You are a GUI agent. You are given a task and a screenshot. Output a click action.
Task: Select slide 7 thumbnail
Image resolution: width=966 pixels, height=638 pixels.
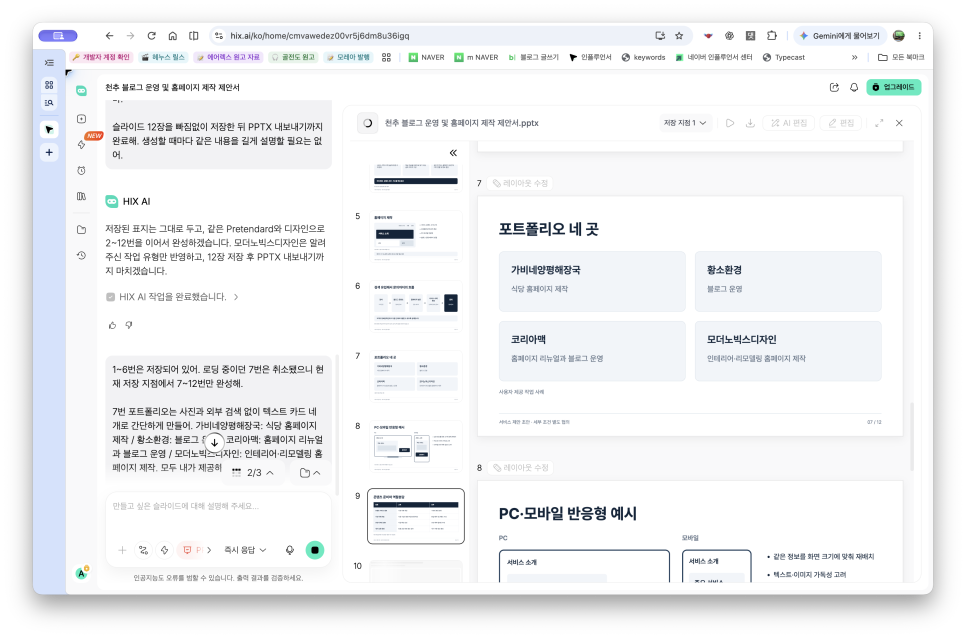416,376
